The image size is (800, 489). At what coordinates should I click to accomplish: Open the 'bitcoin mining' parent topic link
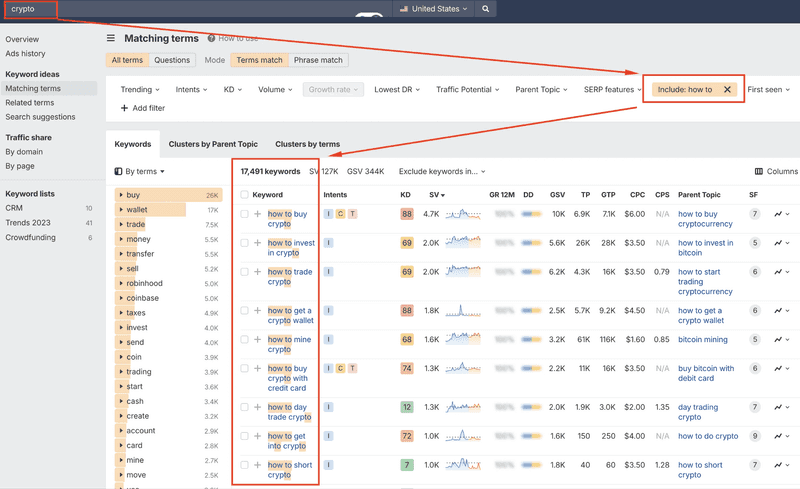tap(703, 339)
